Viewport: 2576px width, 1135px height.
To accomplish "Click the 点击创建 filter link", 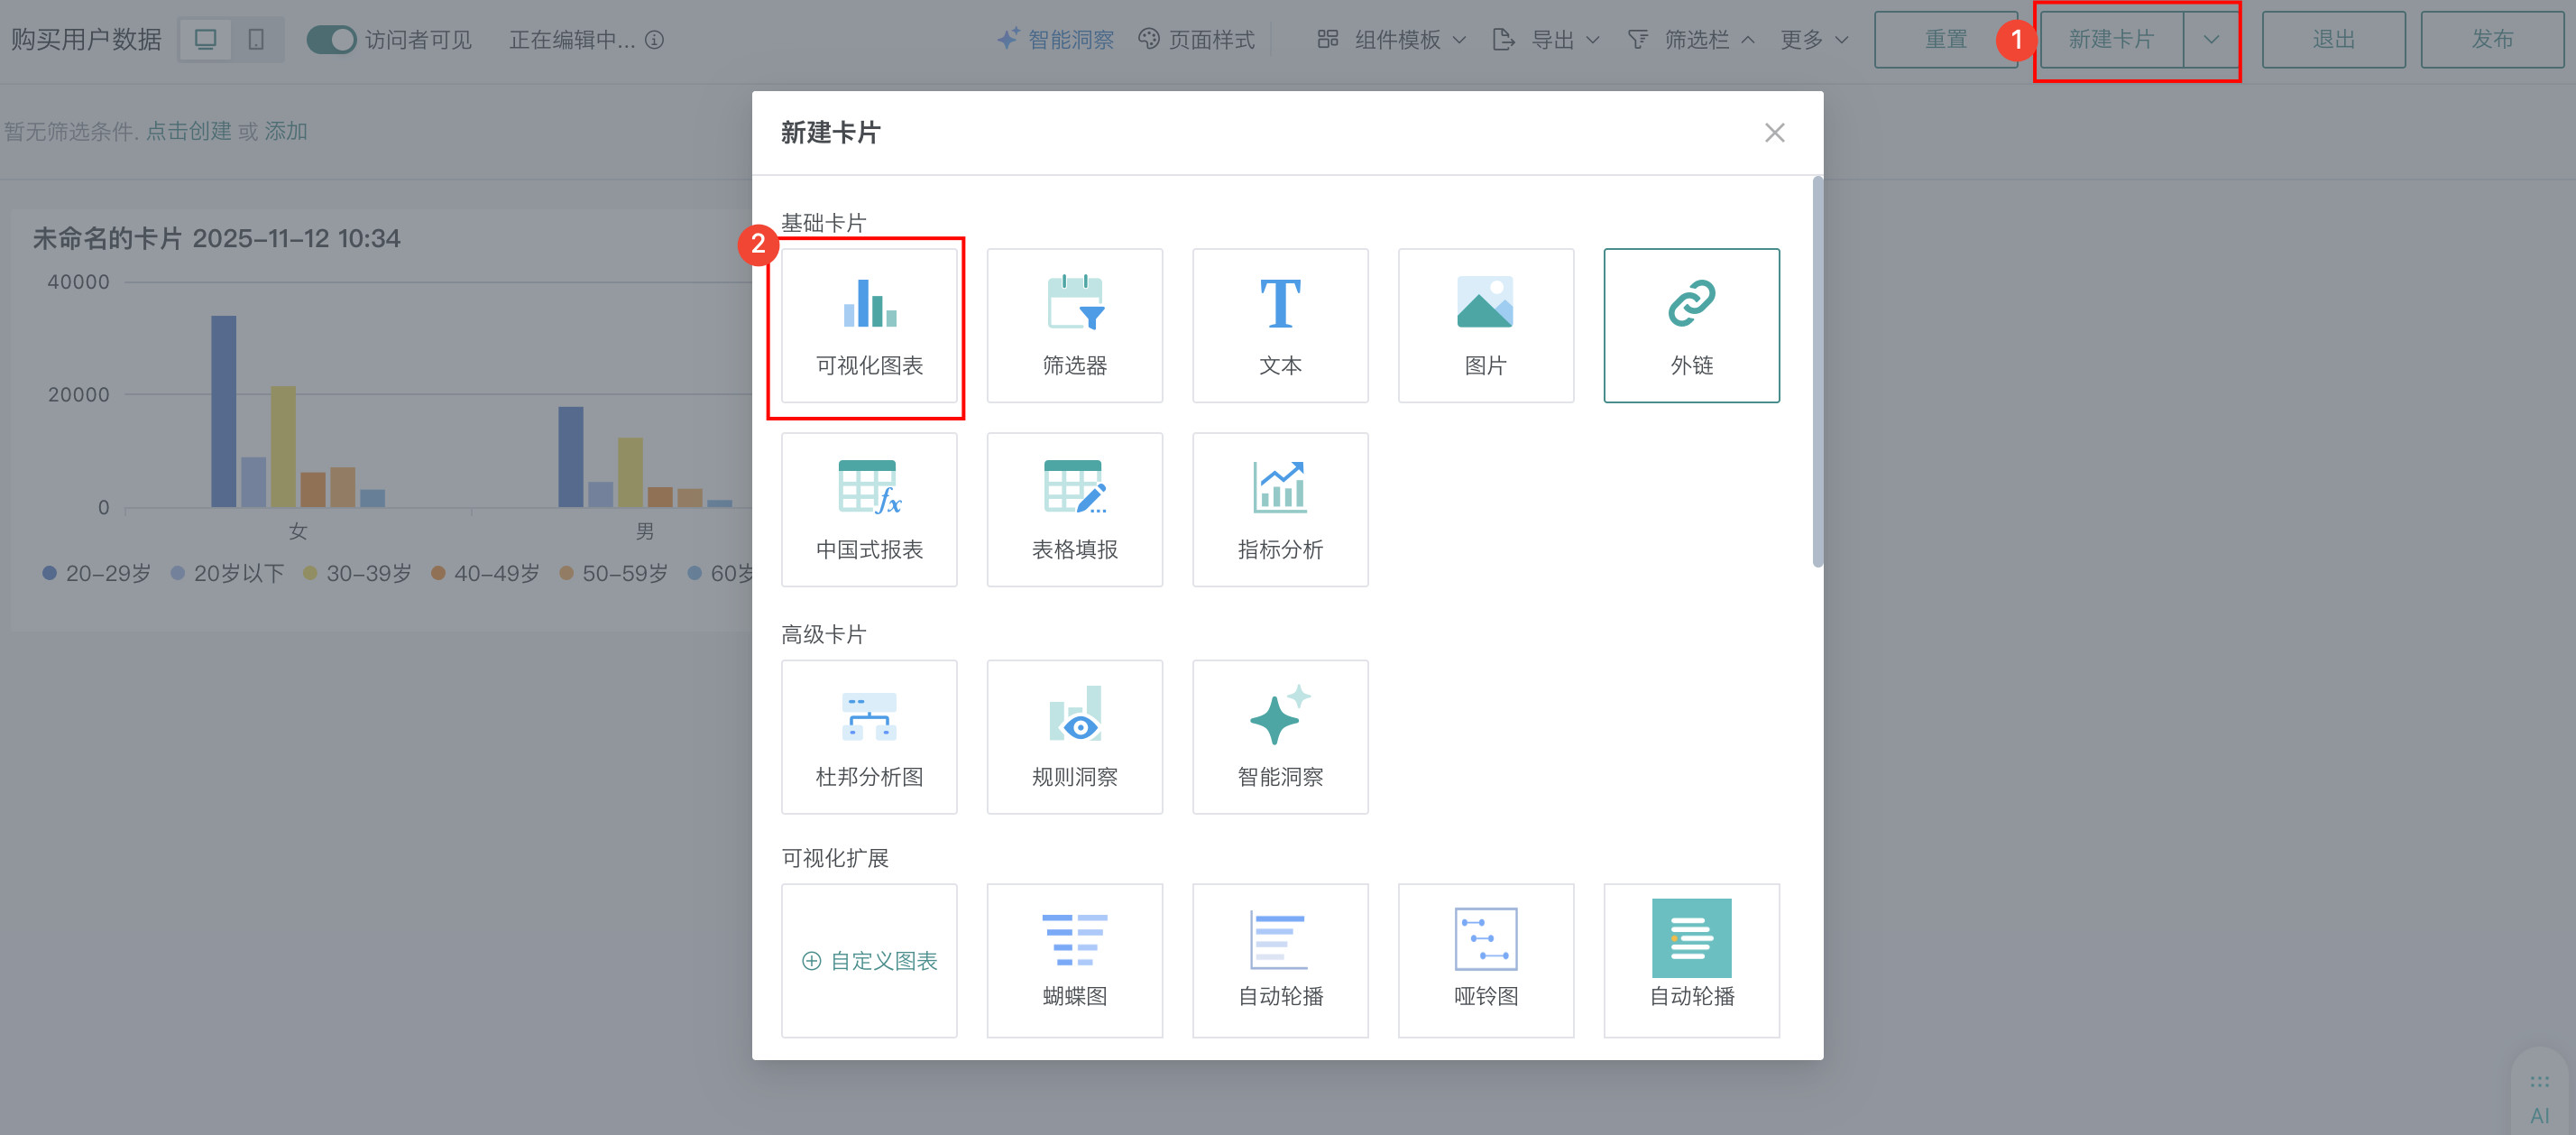I will (x=188, y=131).
